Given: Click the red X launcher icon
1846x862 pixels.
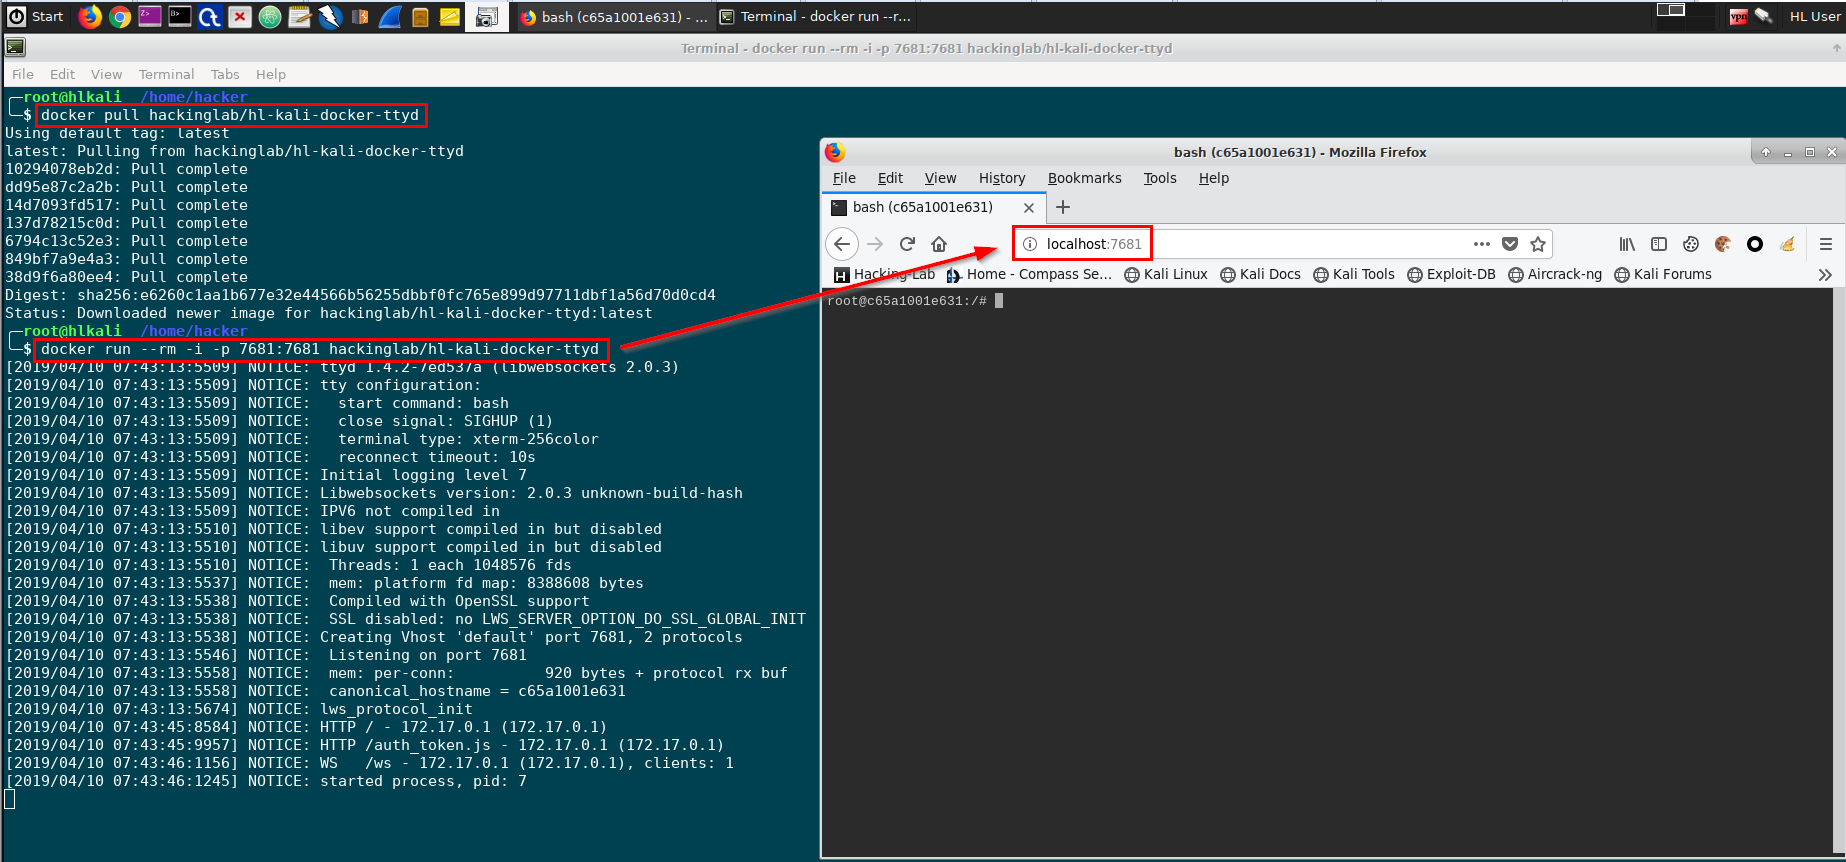Looking at the screenshot, I should point(240,16).
